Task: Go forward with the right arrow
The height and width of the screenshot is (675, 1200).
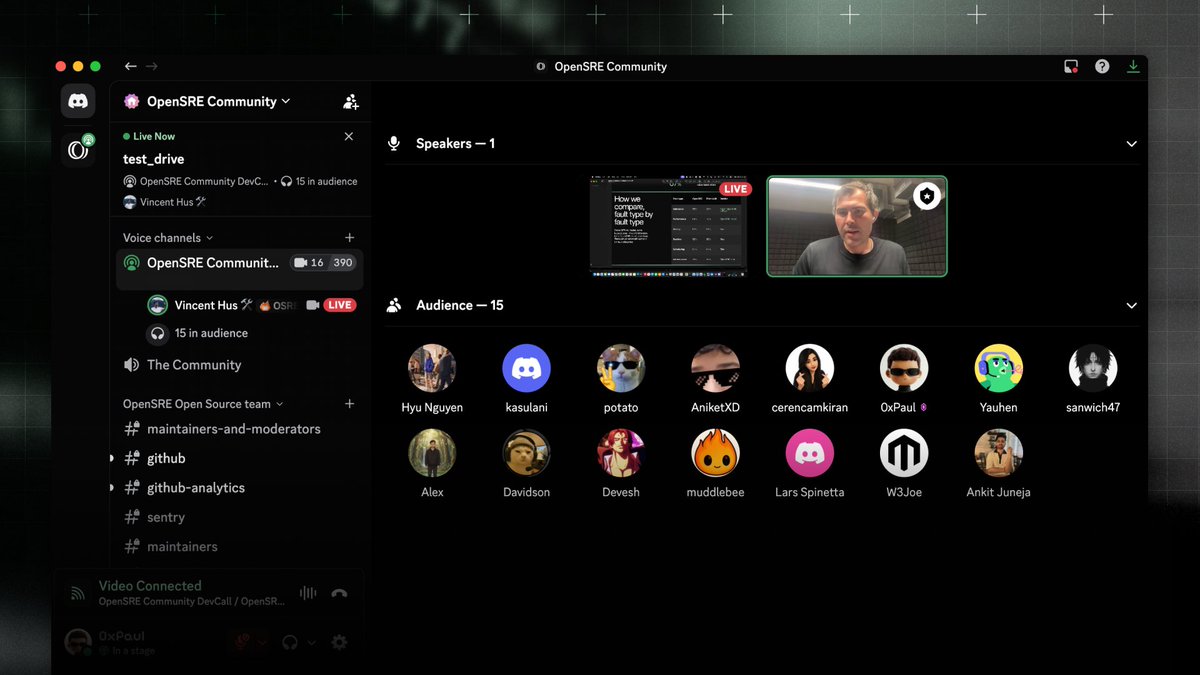Action: click(x=152, y=66)
